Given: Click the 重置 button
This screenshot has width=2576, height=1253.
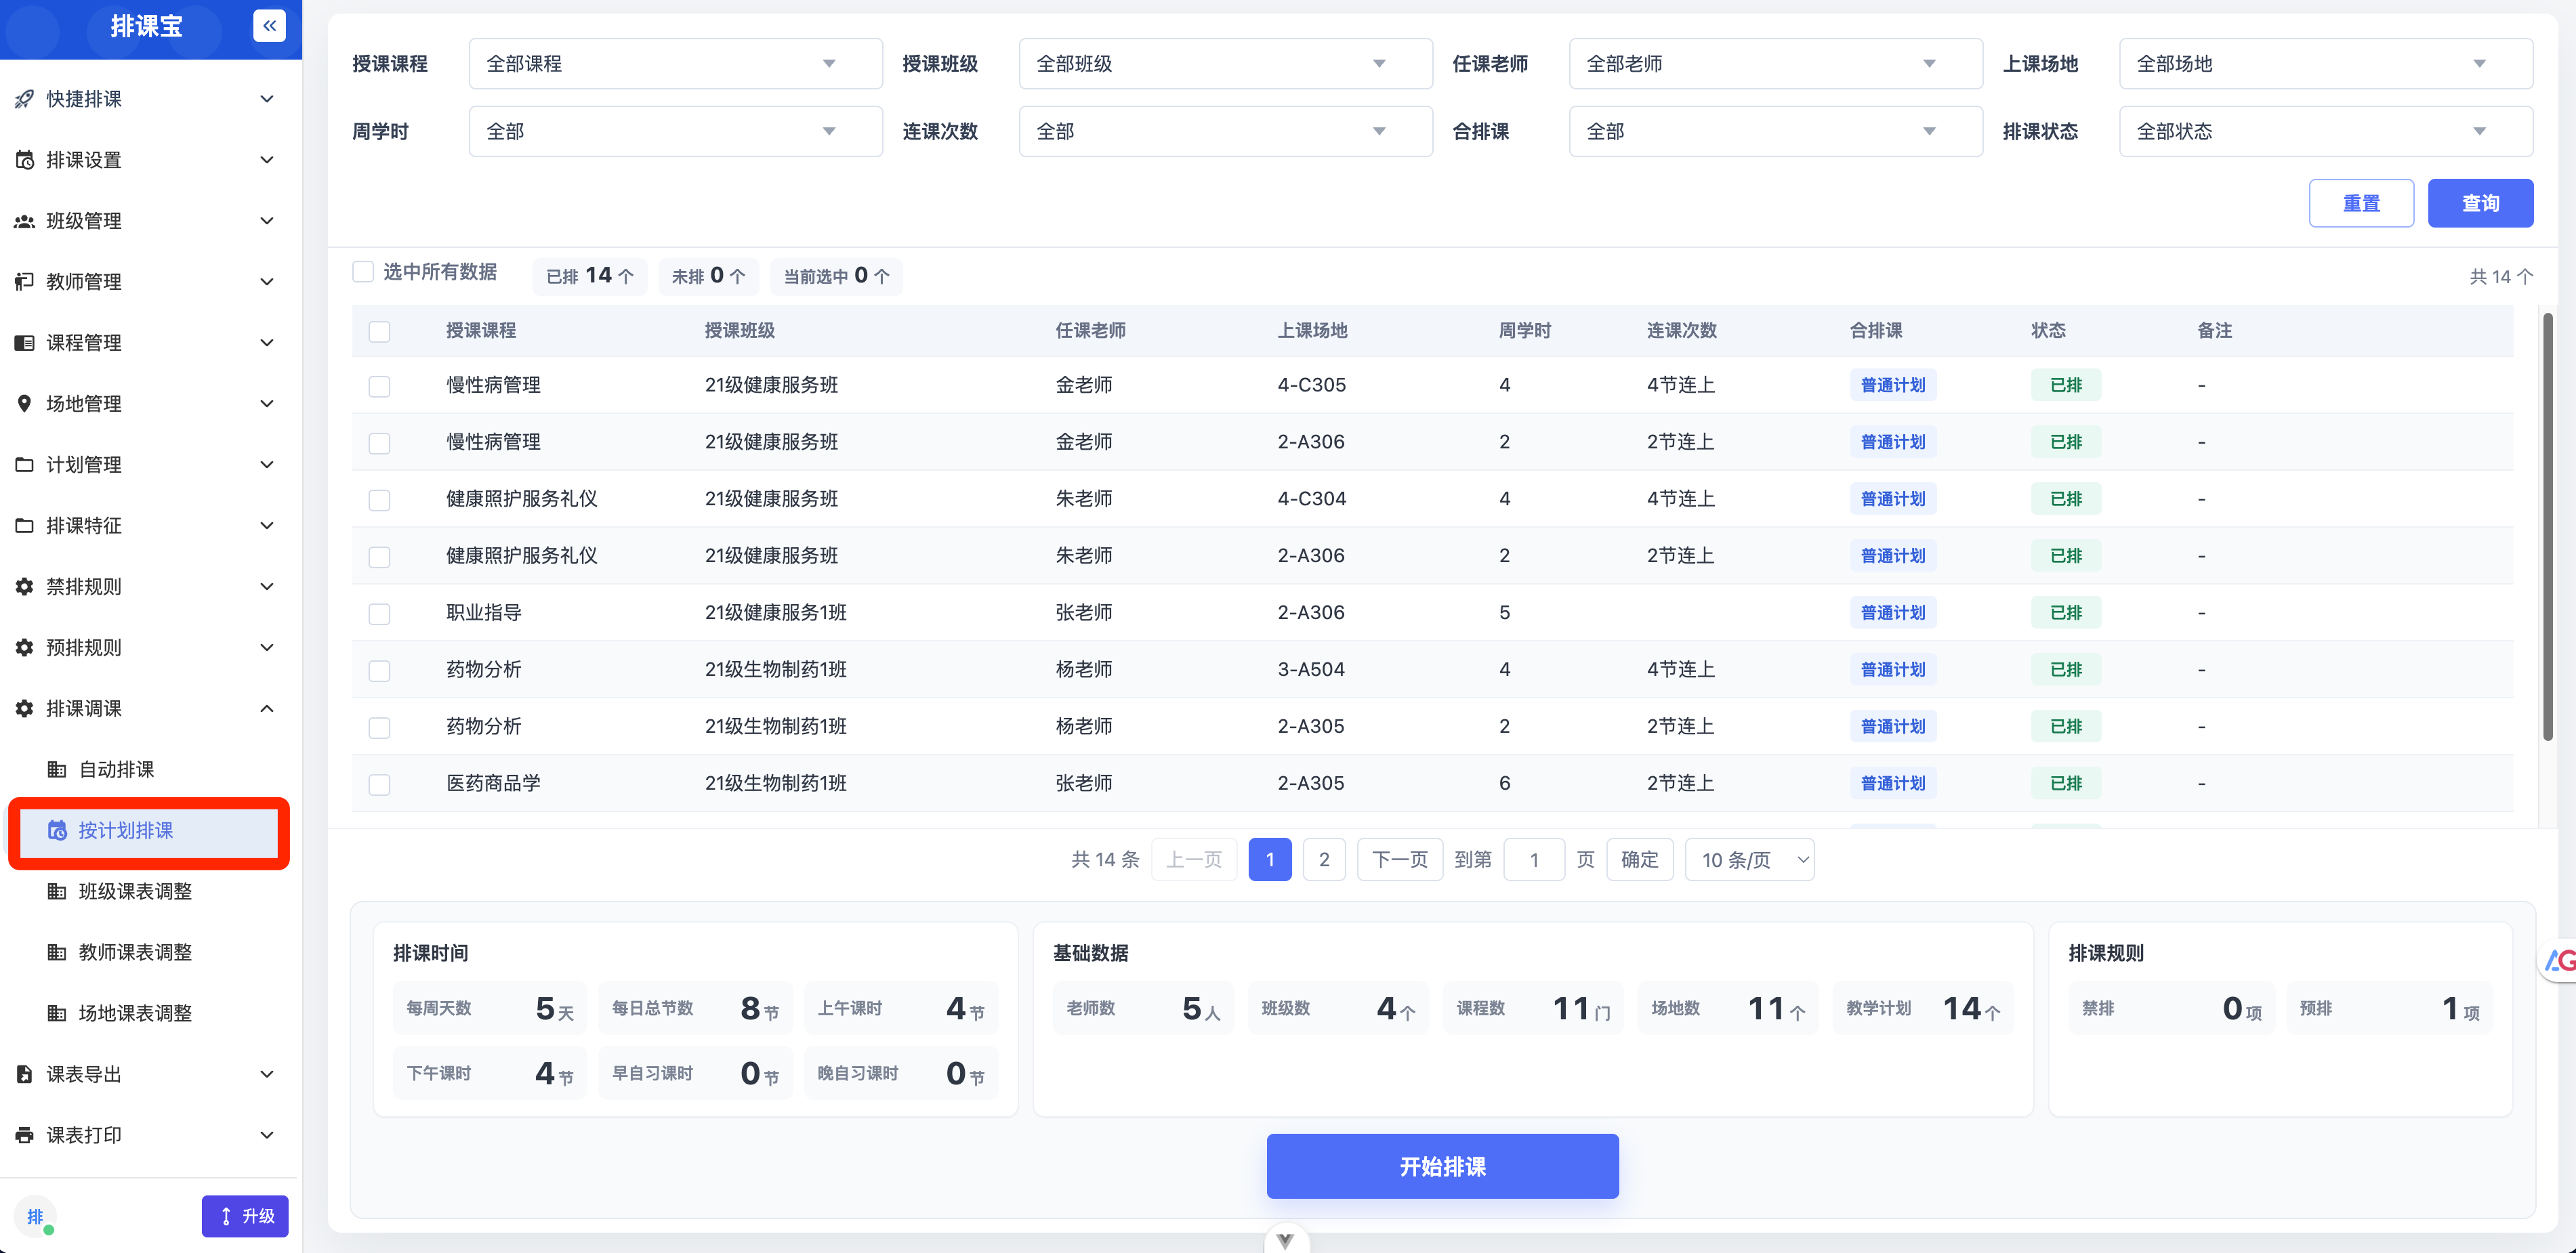Looking at the screenshot, I should [x=2361, y=204].
